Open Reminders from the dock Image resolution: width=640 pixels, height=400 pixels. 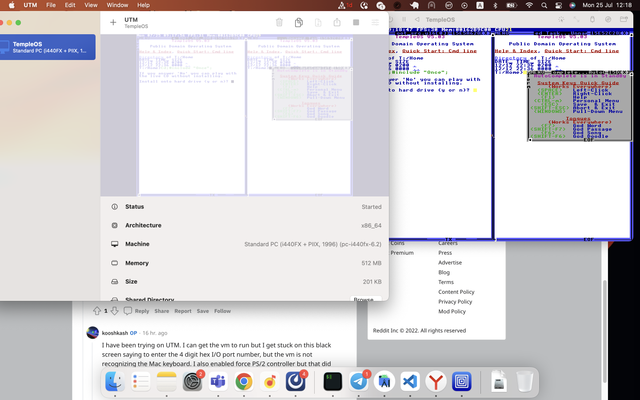click(x=141, y=382)
